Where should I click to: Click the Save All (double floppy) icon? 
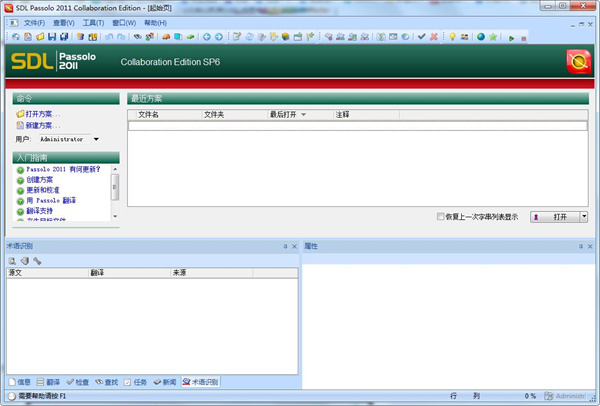click(x=64, y=37)
